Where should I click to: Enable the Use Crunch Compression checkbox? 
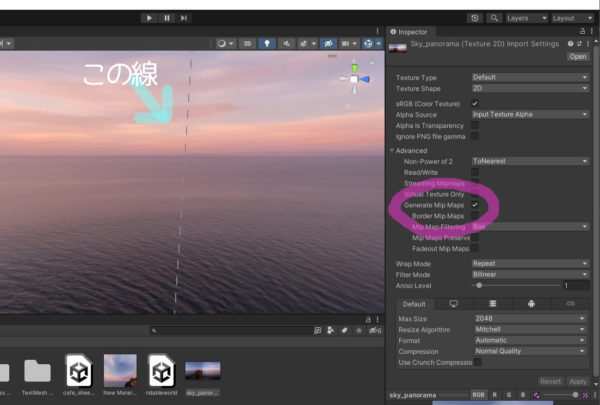475,362
